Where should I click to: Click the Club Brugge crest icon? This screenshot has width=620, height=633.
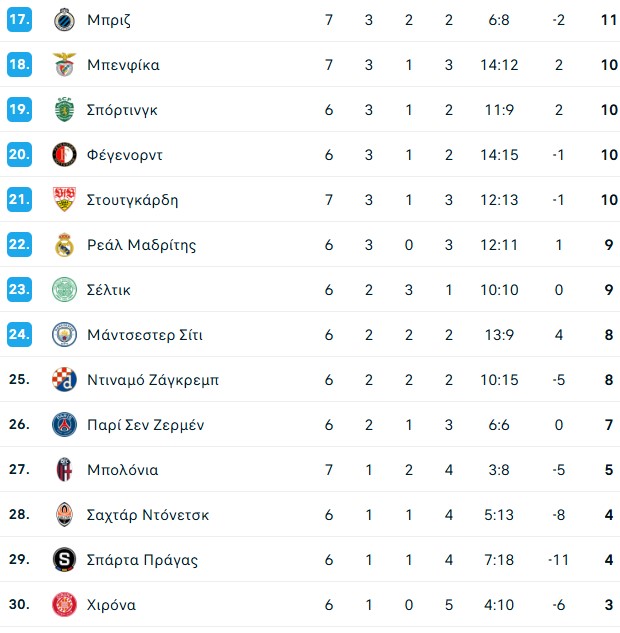[64, 20]
